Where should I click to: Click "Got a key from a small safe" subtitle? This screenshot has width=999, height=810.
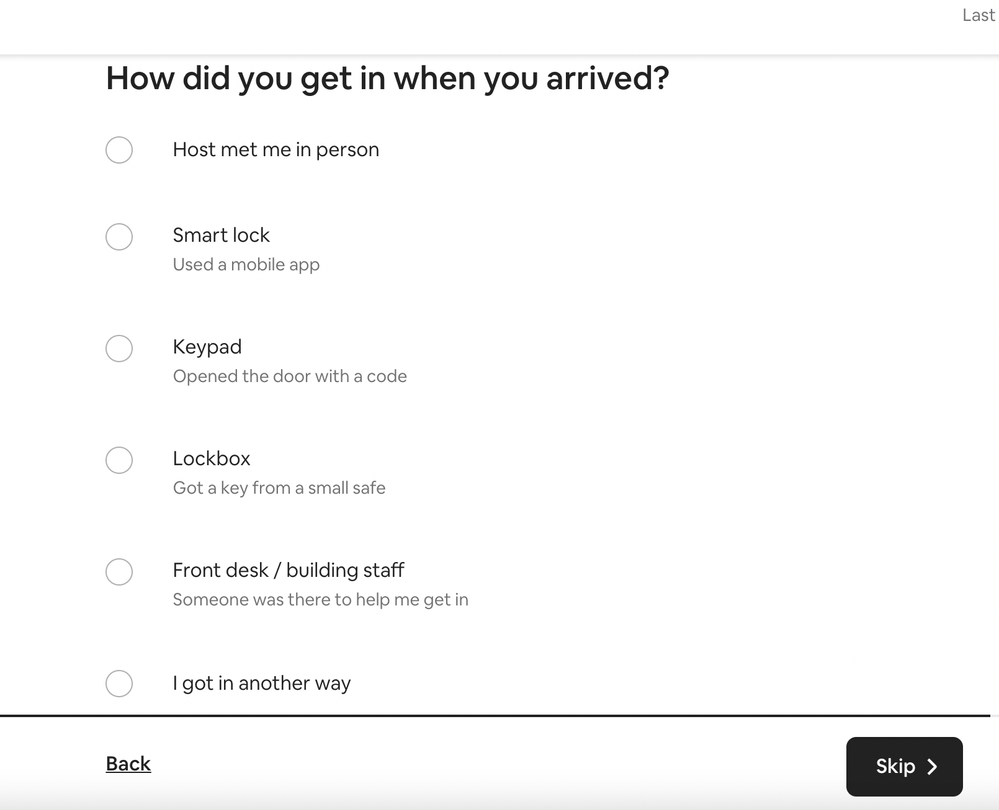click(x=279, y=488)
